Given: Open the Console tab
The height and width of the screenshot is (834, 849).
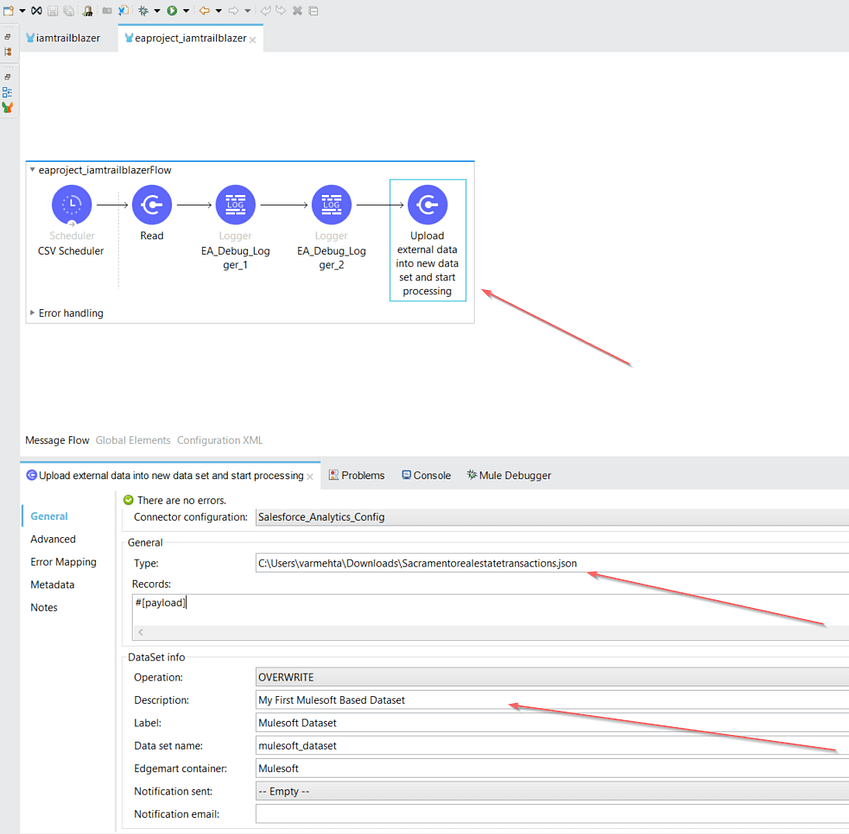Looking at the screenshot, I should [x=426, y=475].
